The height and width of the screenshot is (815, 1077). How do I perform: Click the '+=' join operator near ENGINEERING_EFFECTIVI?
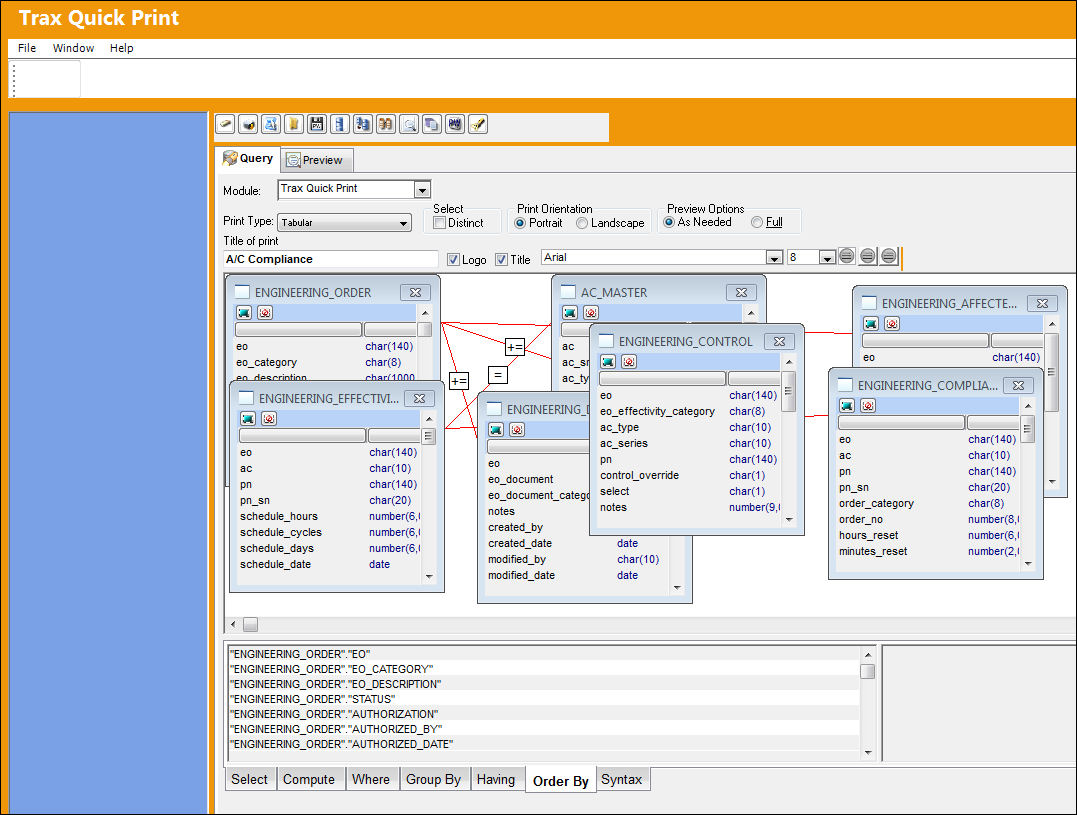click(x=459, y=381)
